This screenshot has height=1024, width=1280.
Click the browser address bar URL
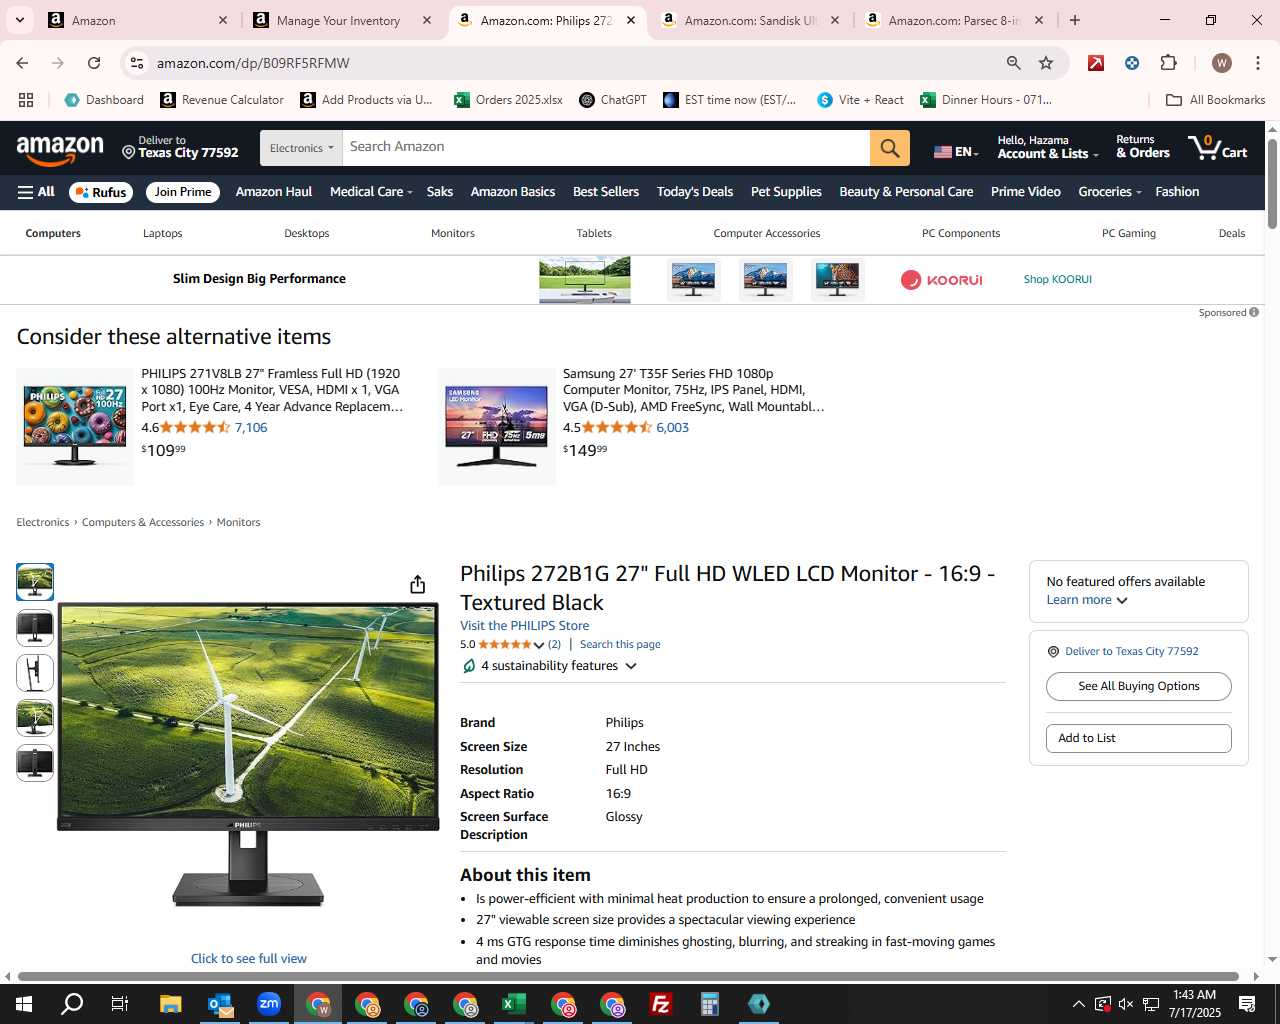tap(253, 63)
